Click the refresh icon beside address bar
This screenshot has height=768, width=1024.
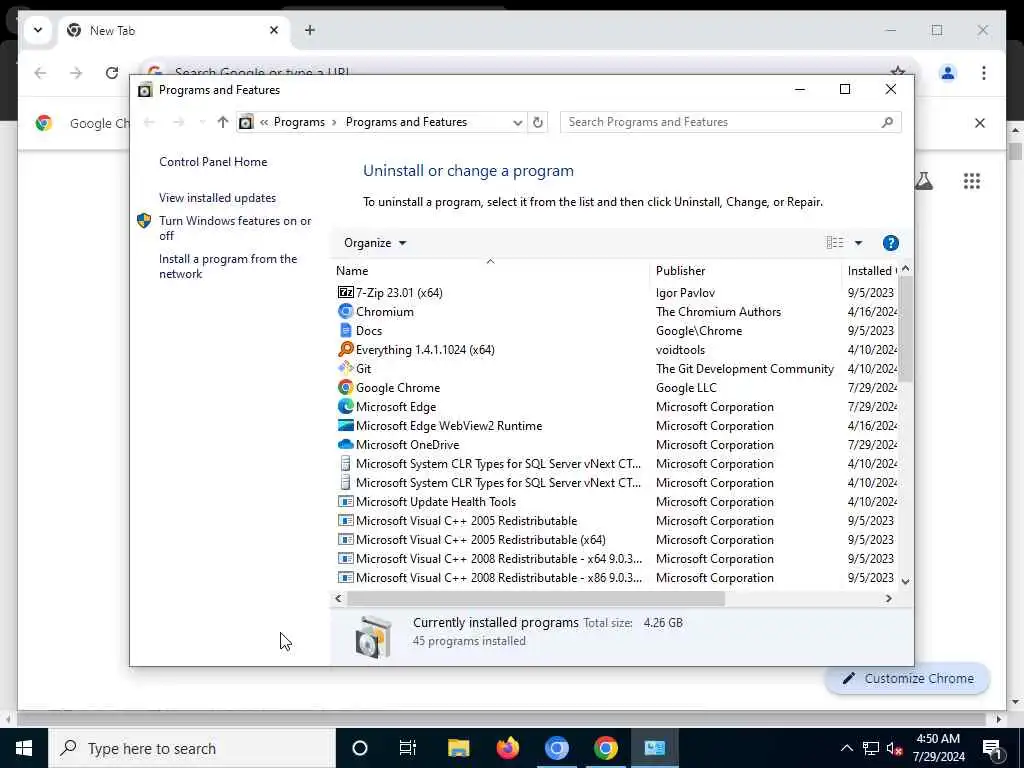tap(537, 122)
